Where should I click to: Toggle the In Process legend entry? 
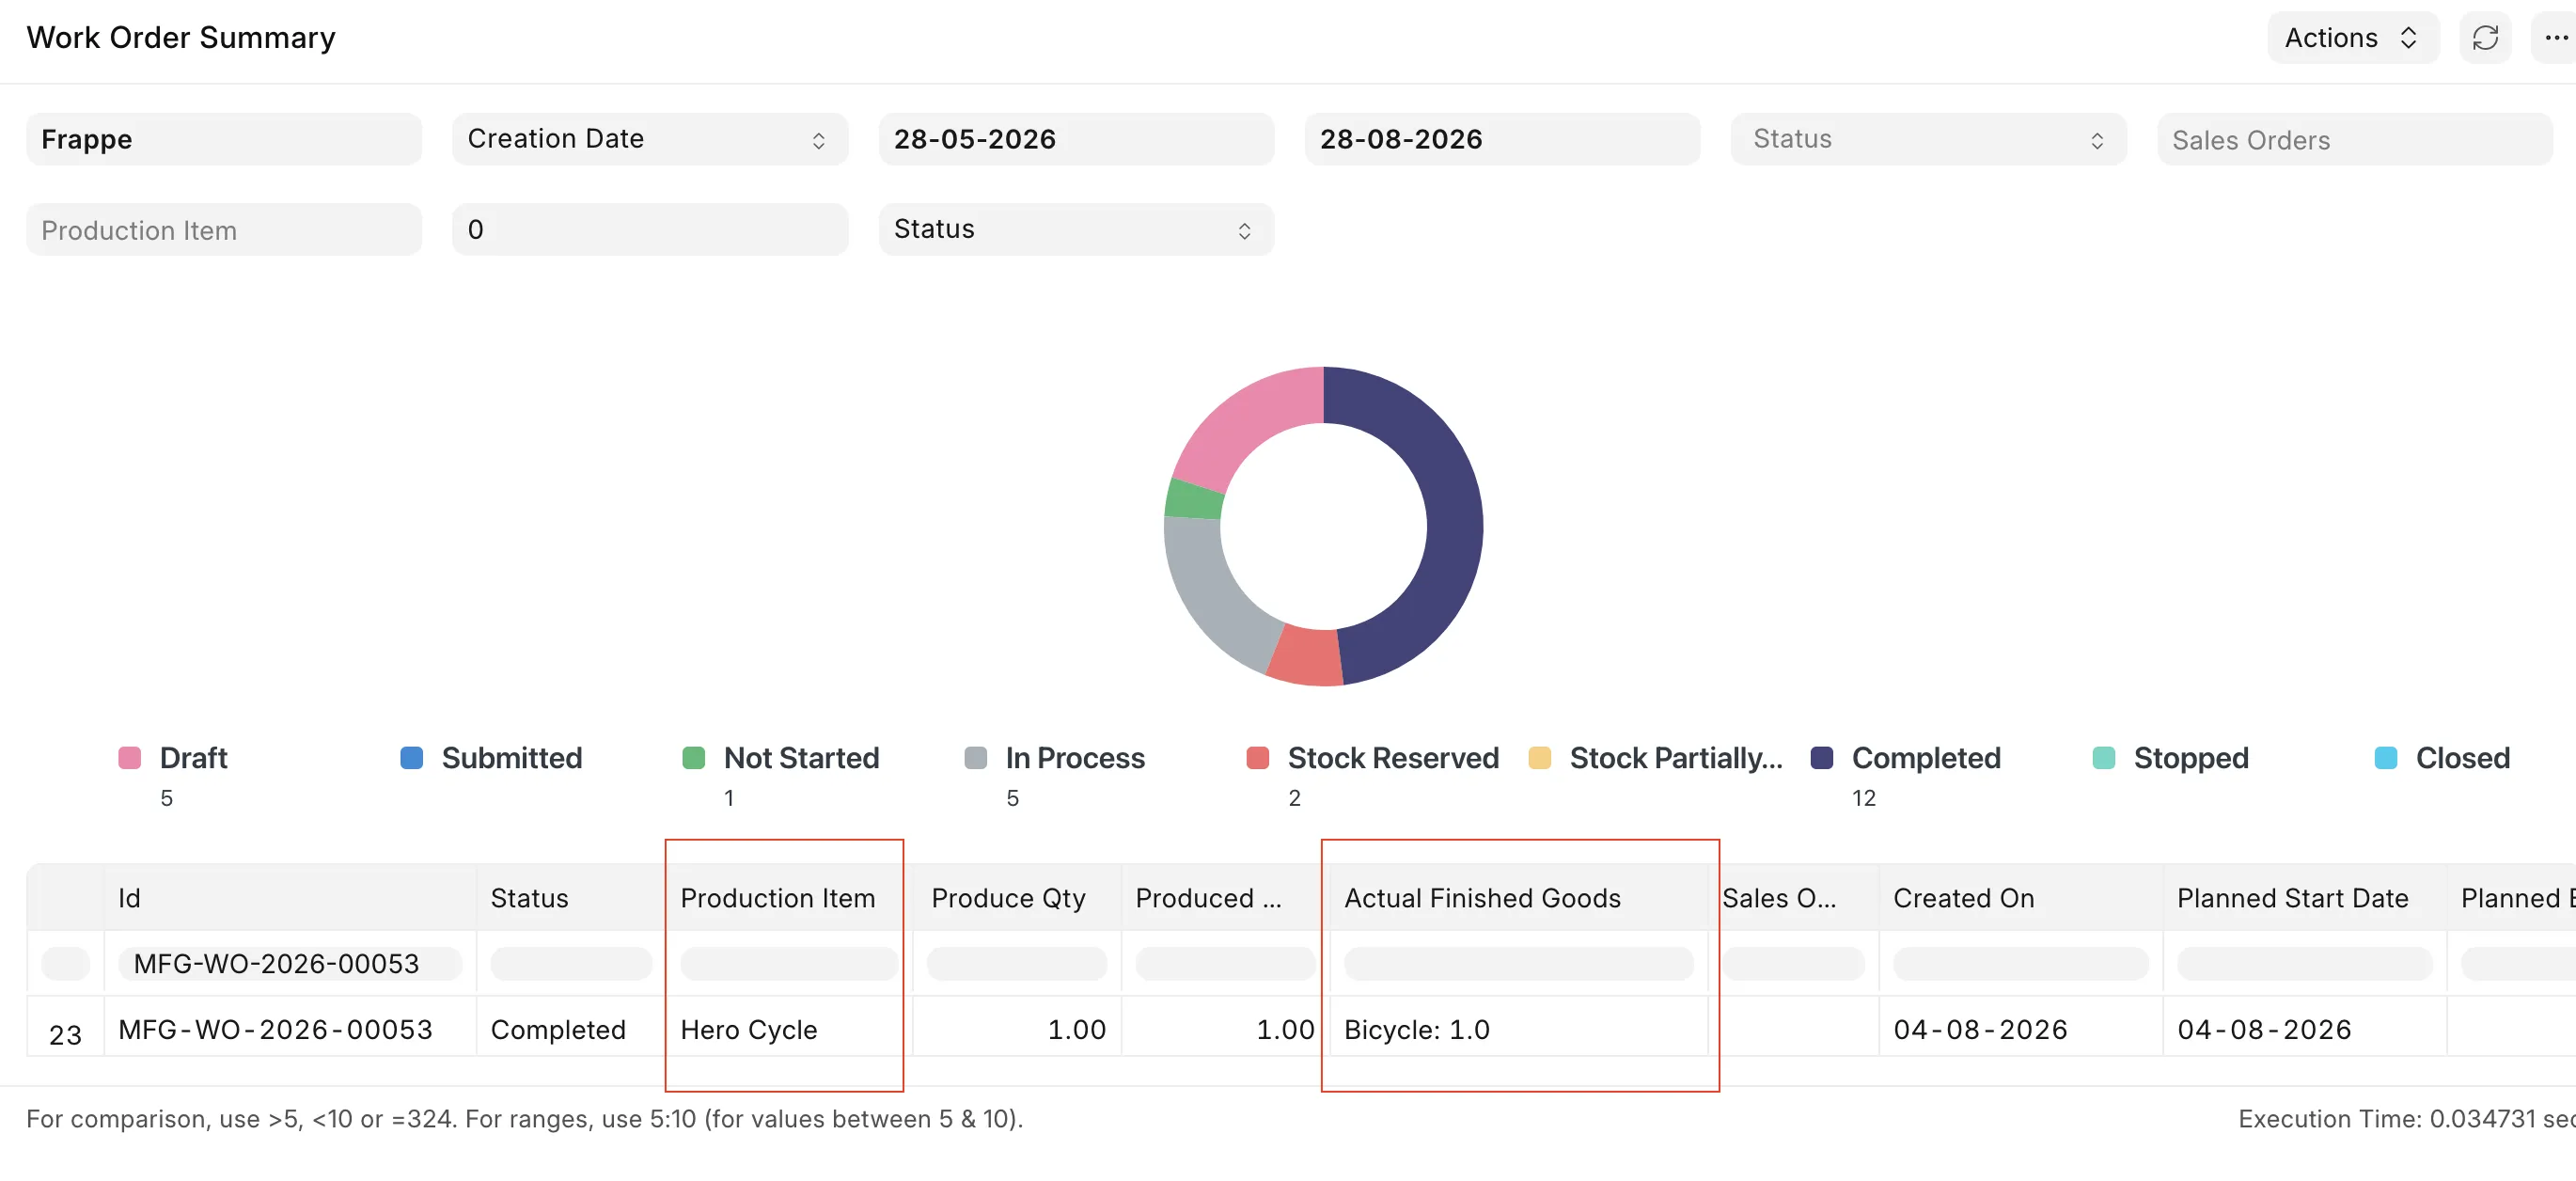click(x=1055, y=758)
